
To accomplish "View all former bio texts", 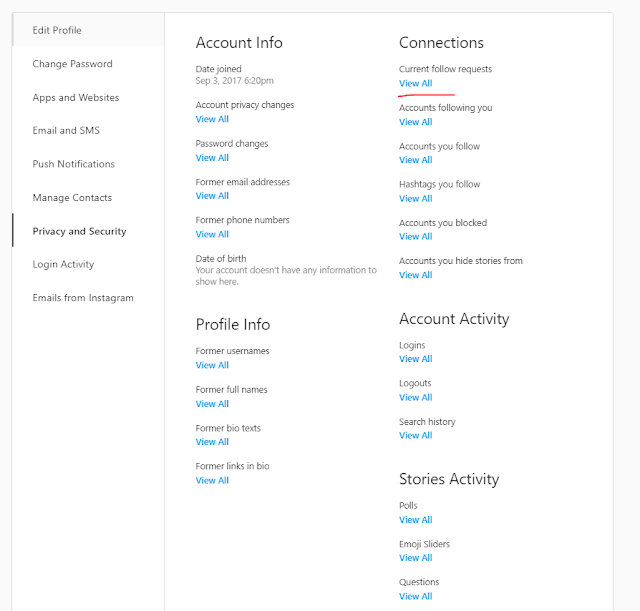I will [x=212, y=441].
